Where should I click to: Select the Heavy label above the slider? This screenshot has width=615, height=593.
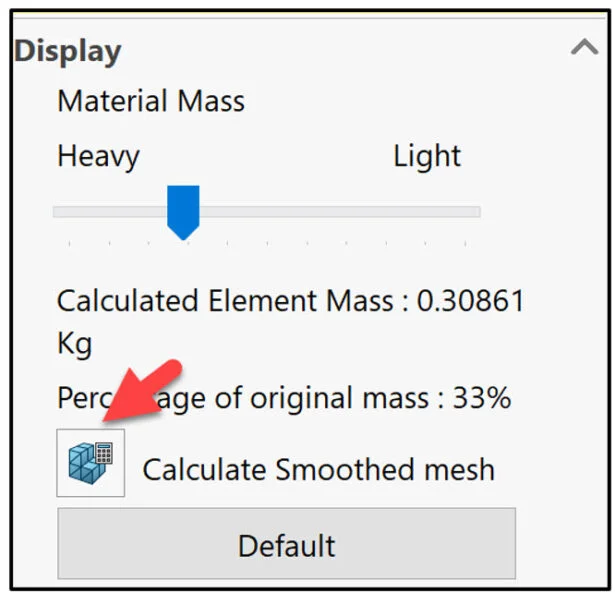click(x=98, y=156)
